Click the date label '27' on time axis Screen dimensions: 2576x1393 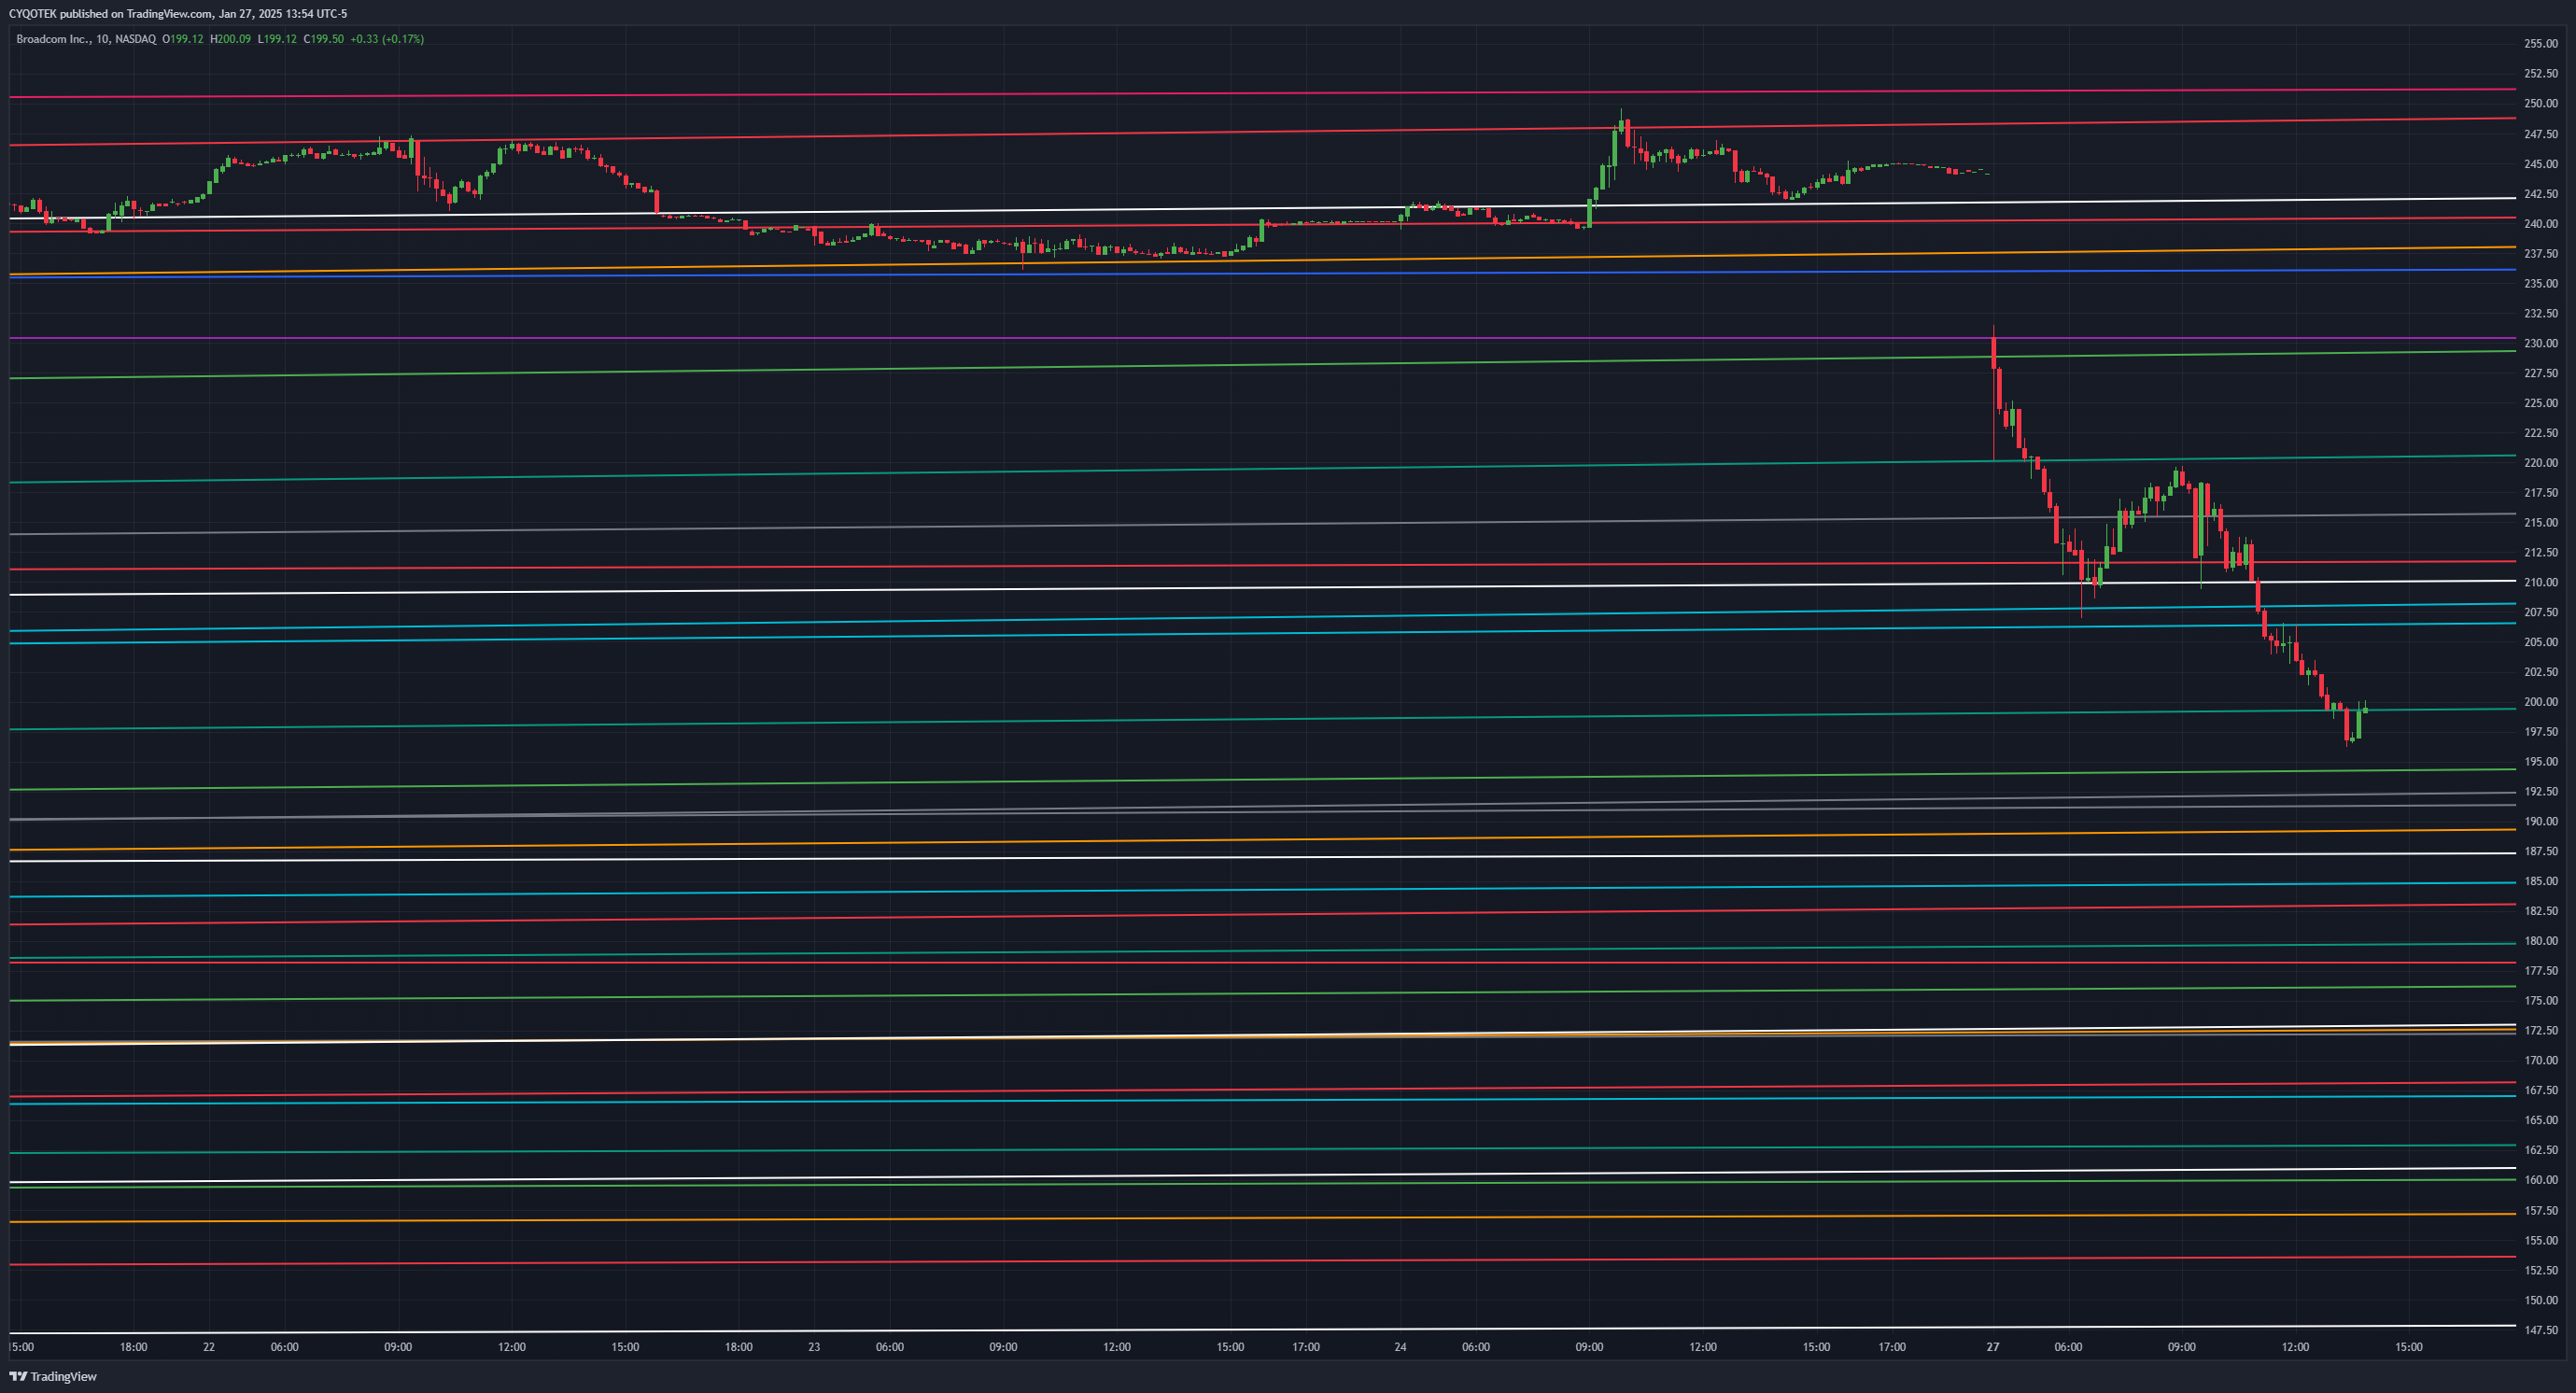1993,1348
